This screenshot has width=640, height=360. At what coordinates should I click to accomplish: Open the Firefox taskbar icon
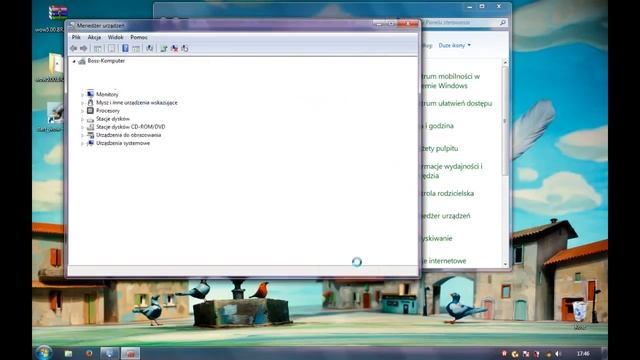tap(89, 353)
